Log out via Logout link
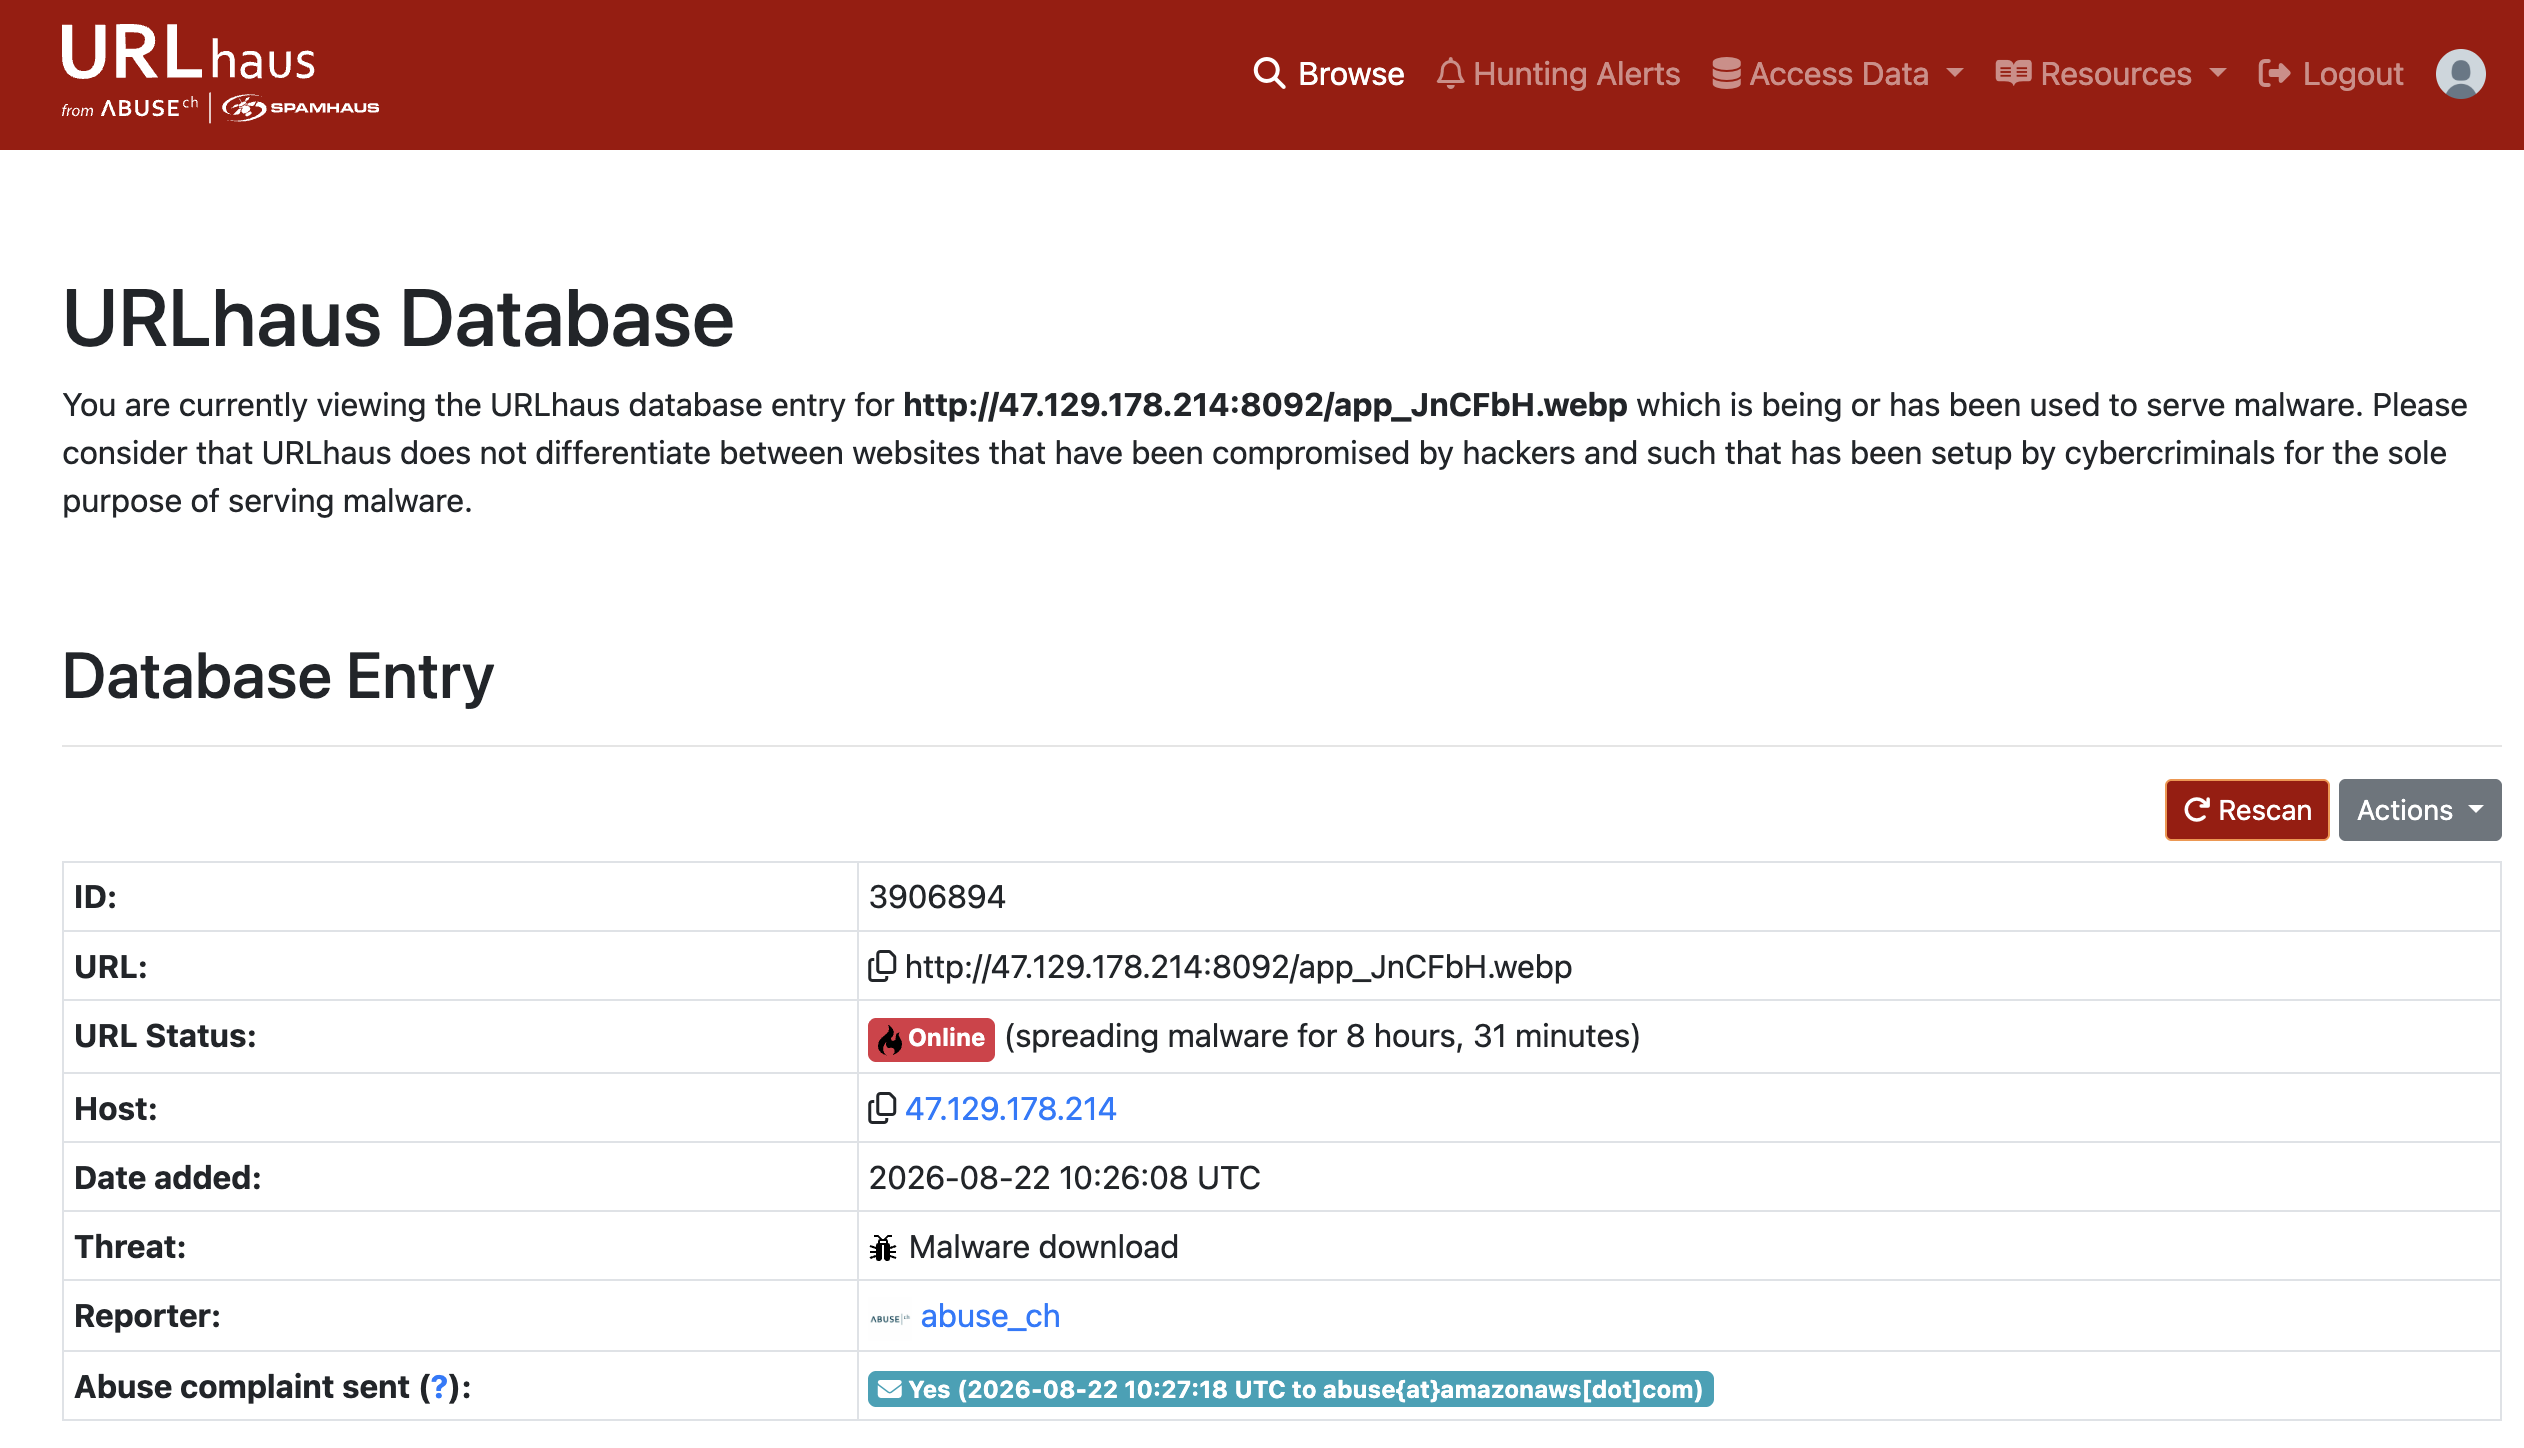This screenshot has width=2524, height=1448. (2331, 74)
